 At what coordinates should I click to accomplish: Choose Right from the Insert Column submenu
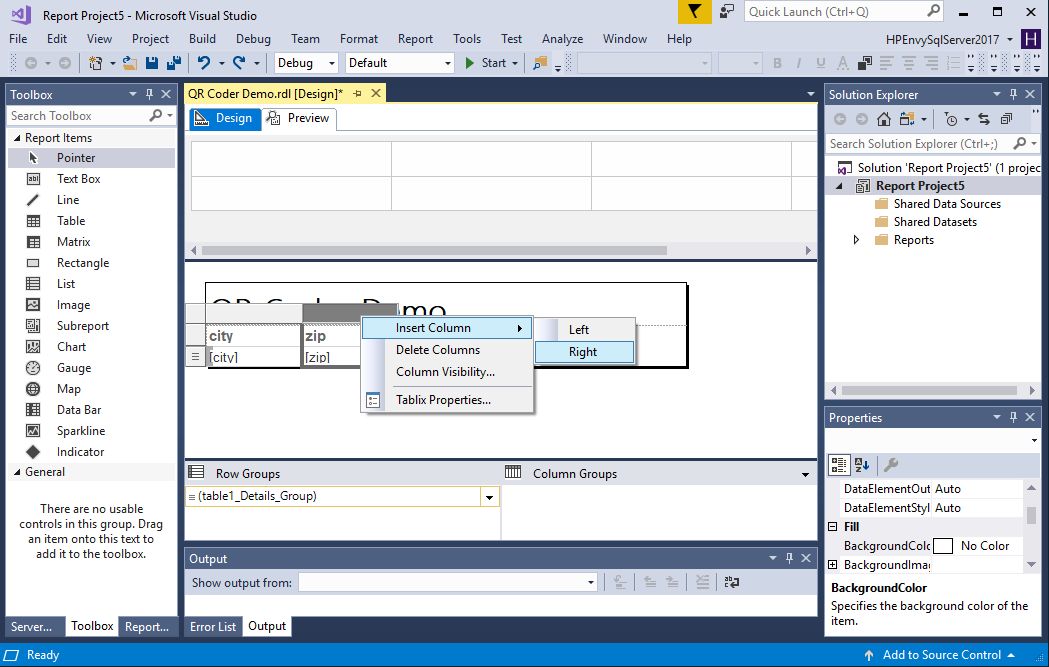pos(583,352)
